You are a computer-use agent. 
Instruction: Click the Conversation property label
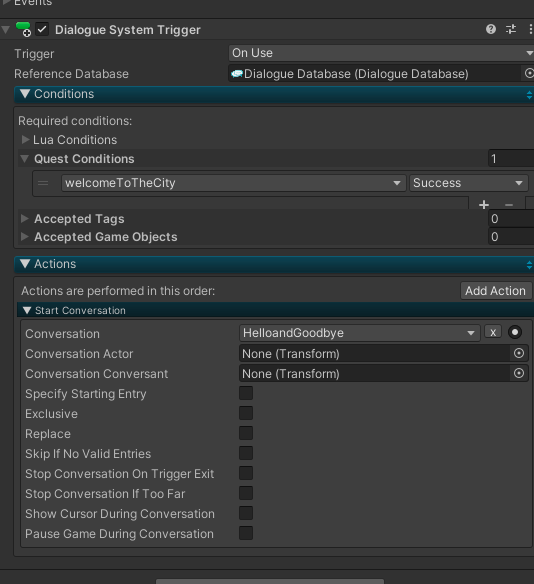[x=63, y=334]
